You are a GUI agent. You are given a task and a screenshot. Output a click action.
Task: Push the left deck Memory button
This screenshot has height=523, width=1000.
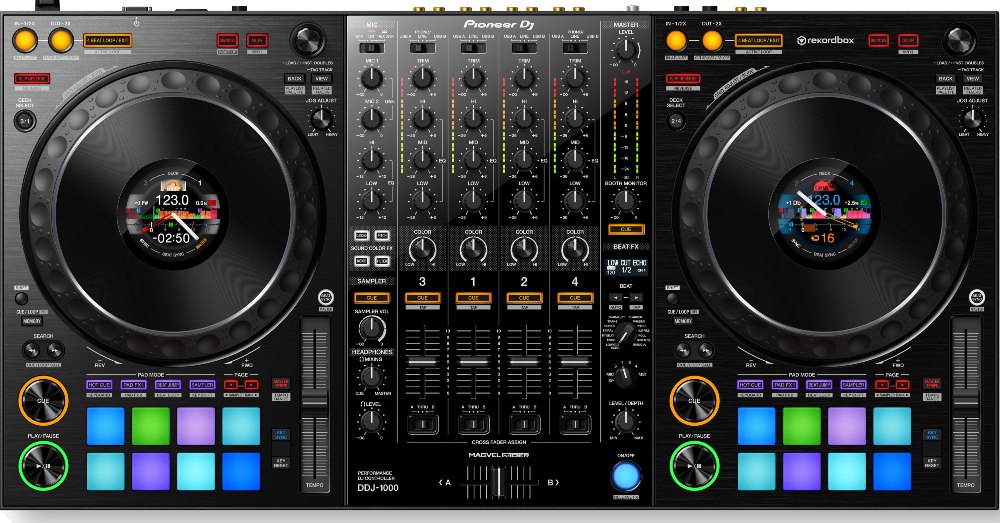pos(32,321)
